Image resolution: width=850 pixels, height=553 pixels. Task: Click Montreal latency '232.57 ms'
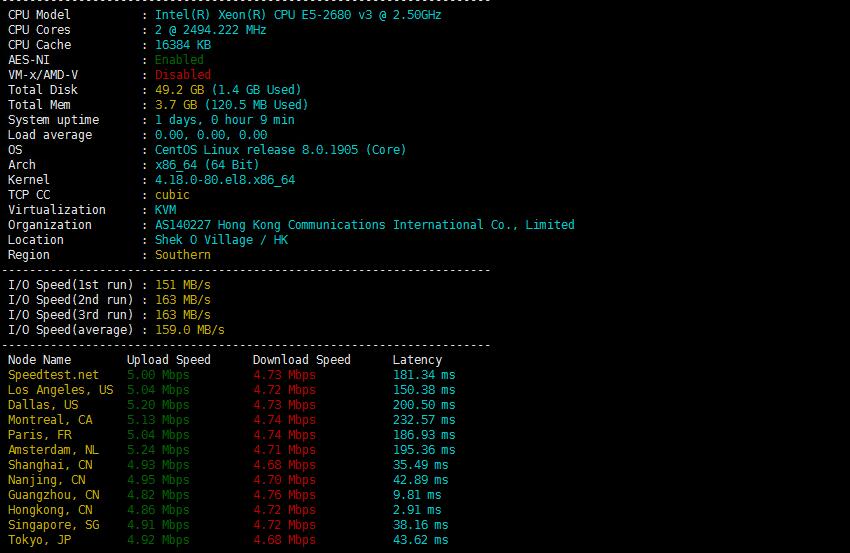coord(424,420)
